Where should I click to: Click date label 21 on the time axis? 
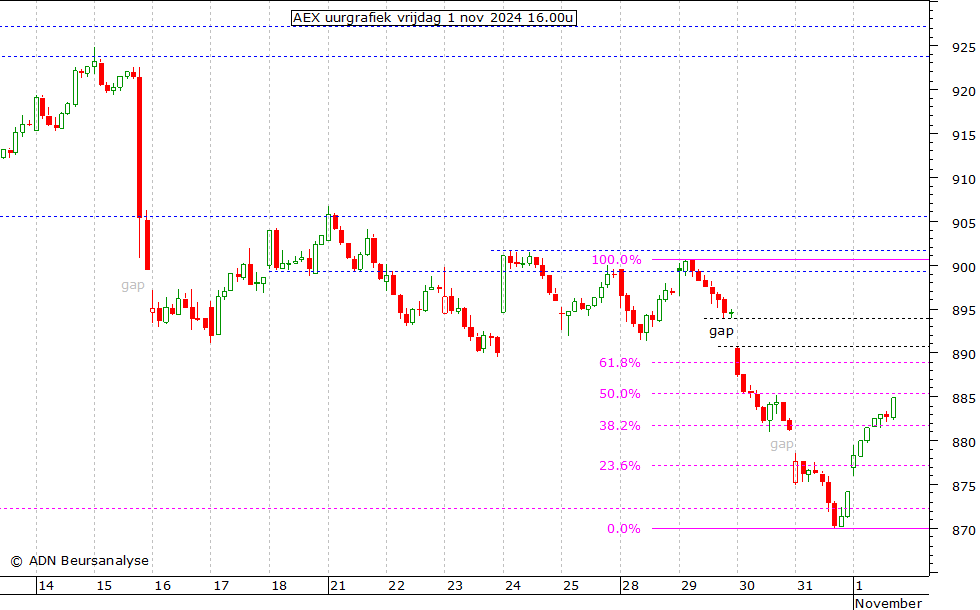click(x=338, y=586)
